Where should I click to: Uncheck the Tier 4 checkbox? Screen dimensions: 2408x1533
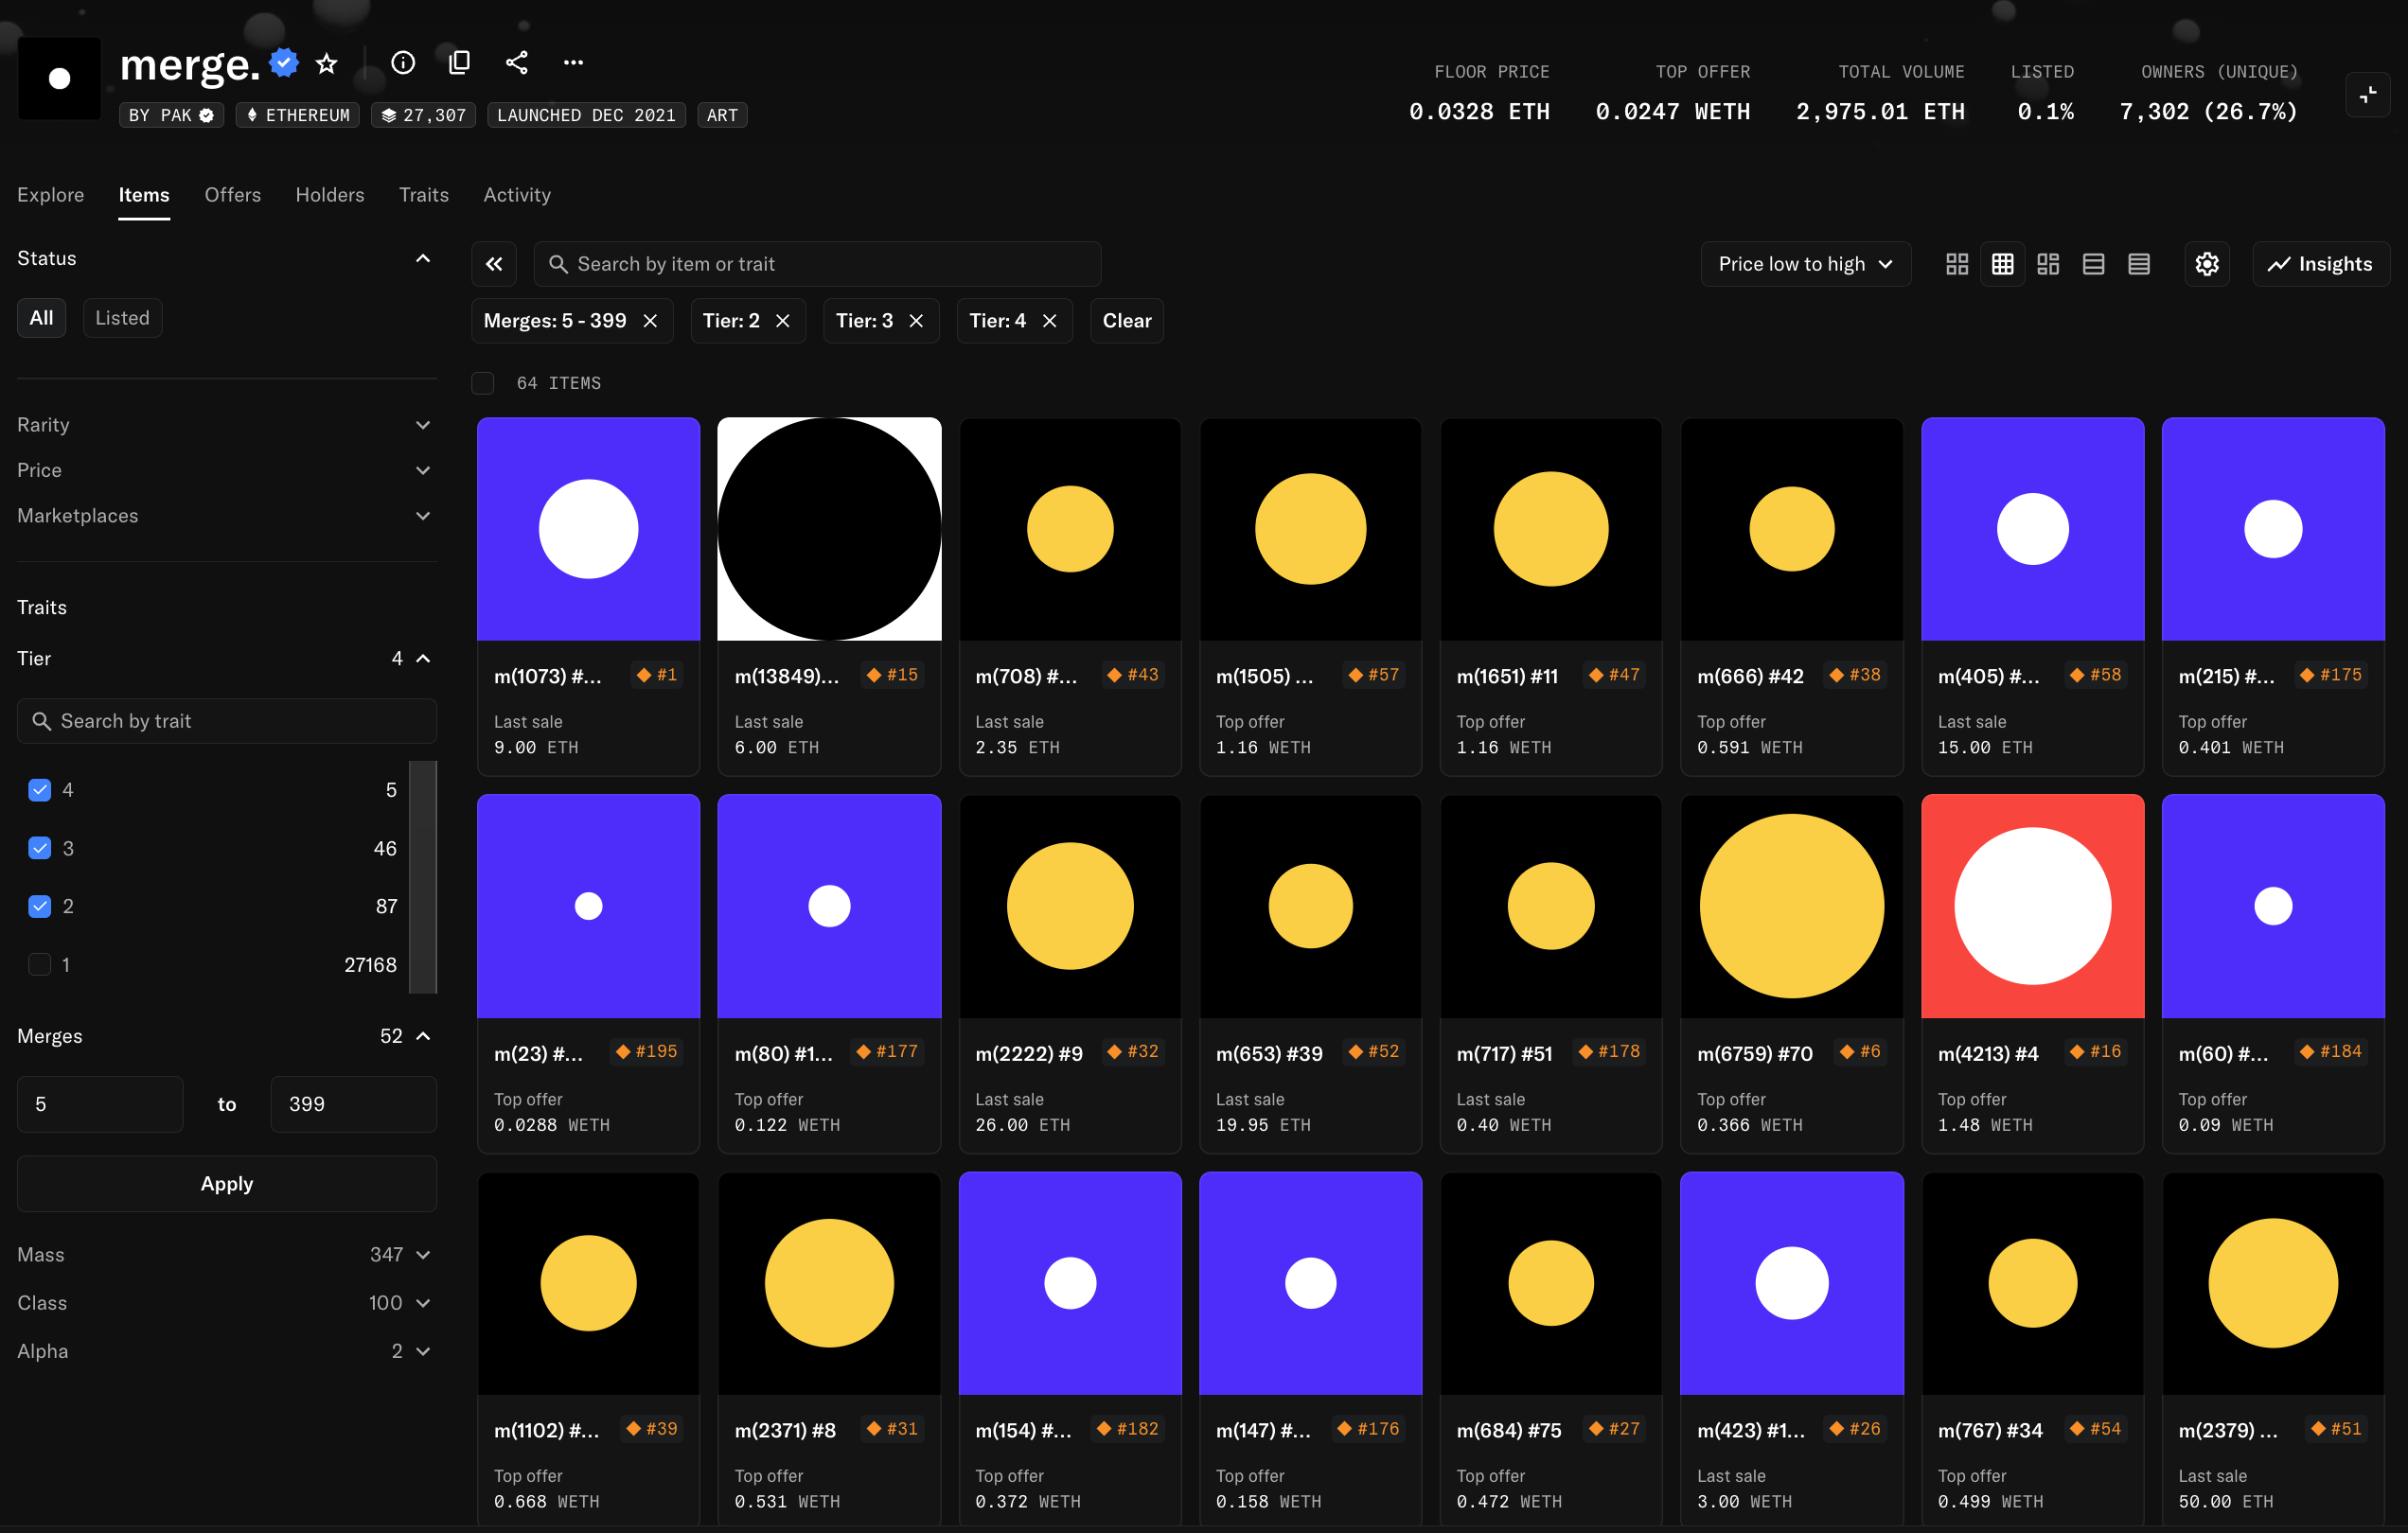coord(40,790)
